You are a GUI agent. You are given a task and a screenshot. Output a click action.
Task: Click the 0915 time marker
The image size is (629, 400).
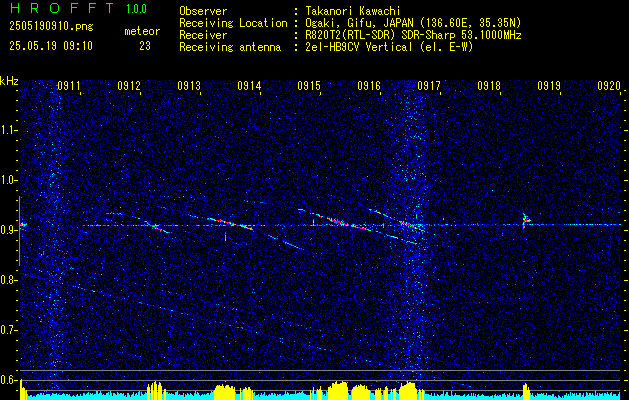pos(309,86)
